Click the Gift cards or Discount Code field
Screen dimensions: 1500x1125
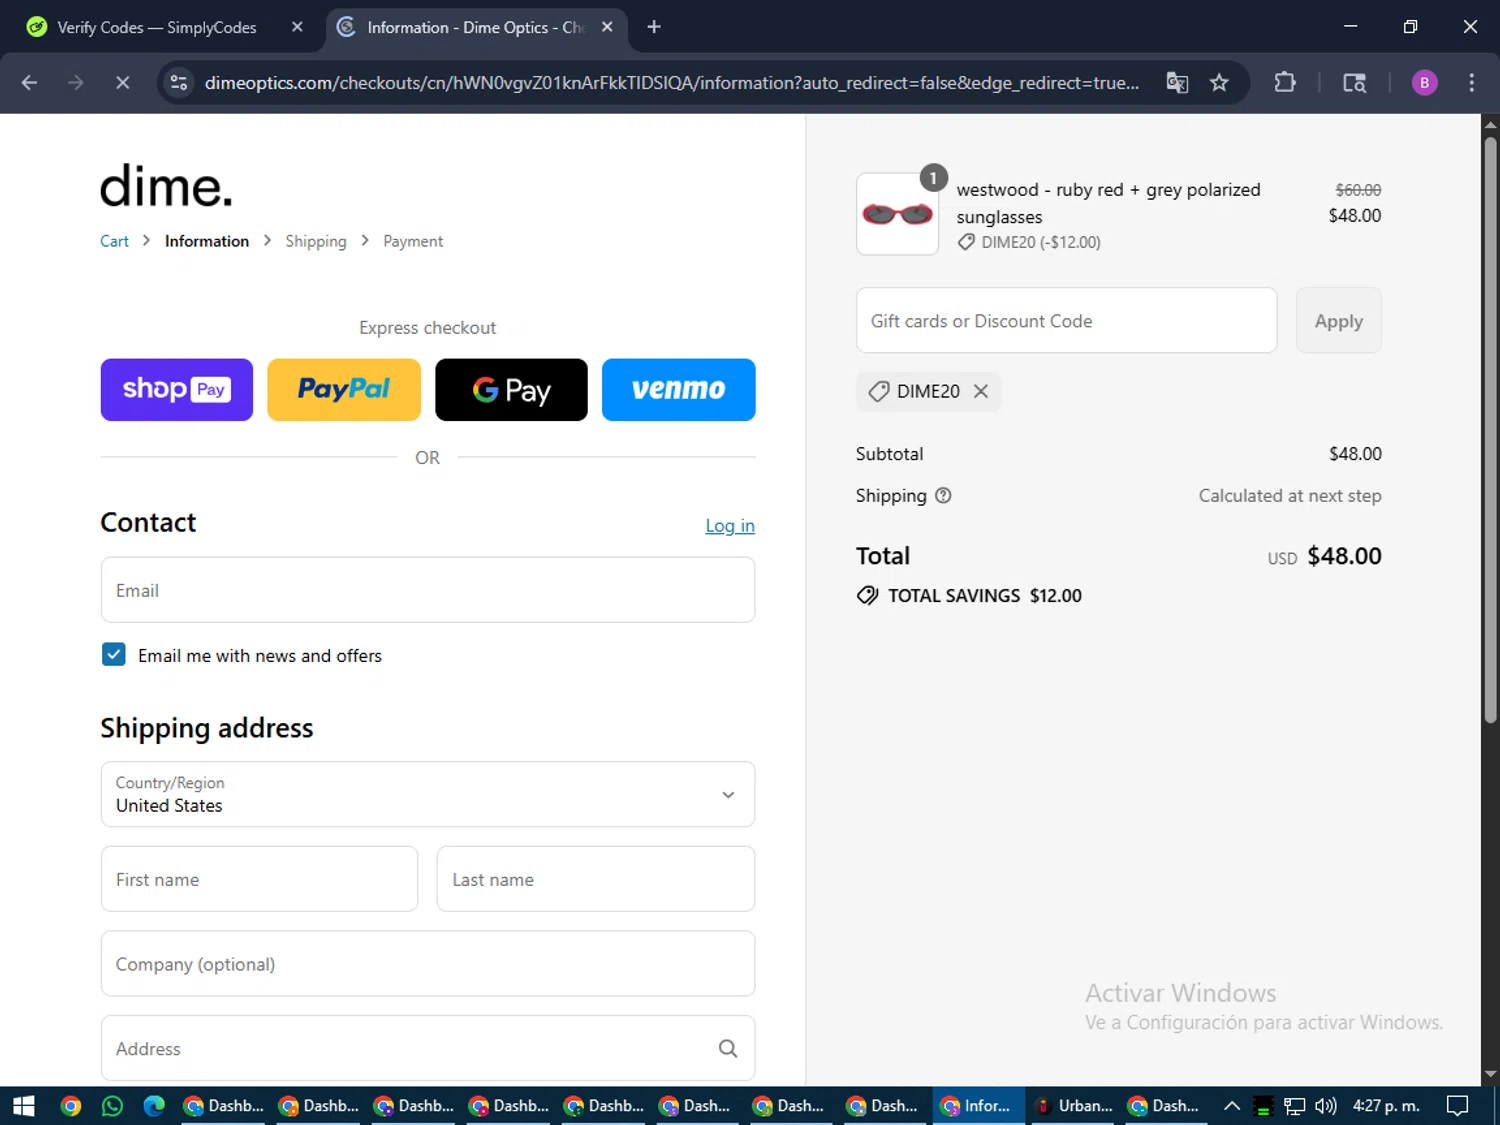[1066, 321]
